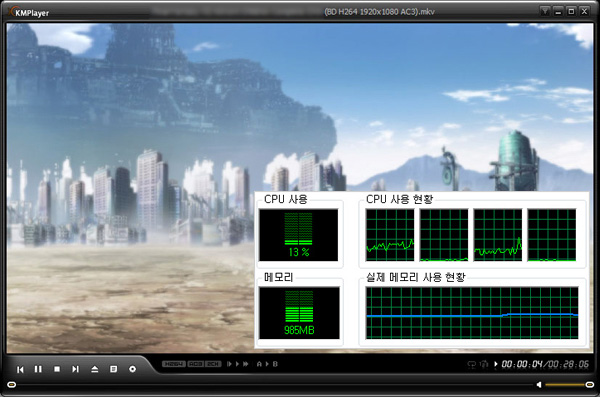Open the control box gear icon

[132, 369]
